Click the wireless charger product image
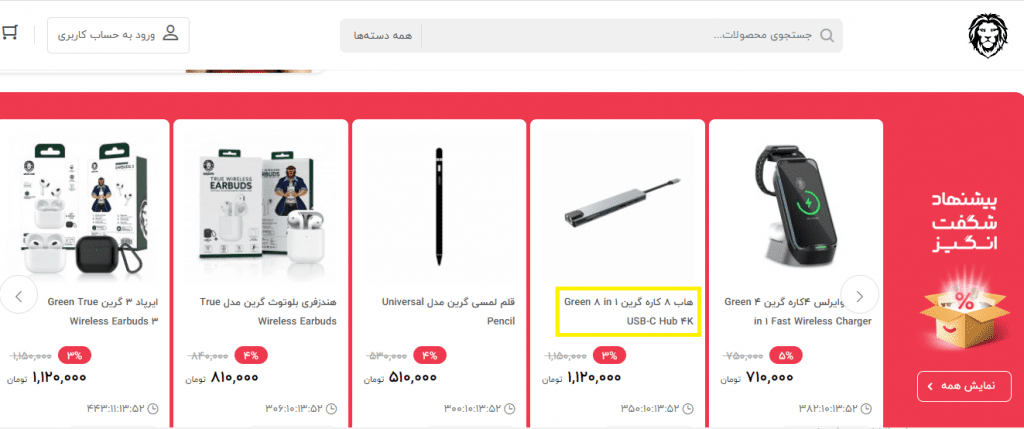 (795, 204)
